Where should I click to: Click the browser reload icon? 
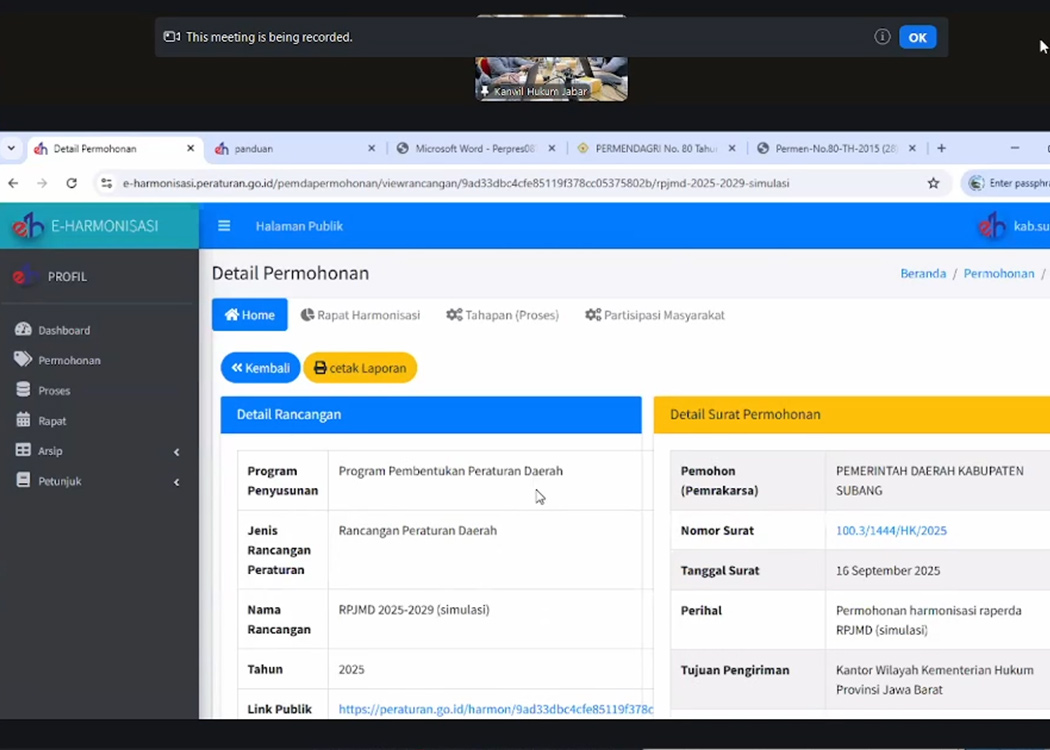(x=72, y=183)
